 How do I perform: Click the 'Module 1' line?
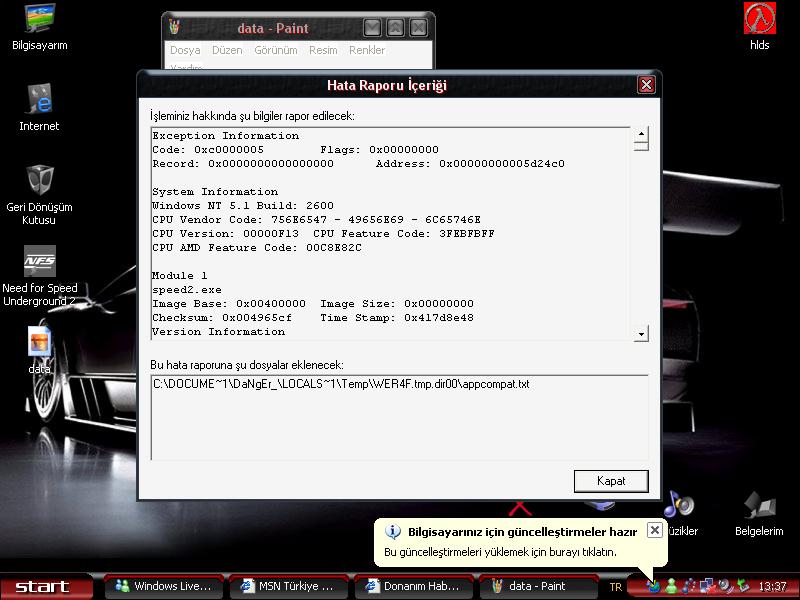(x=180, y=276)
